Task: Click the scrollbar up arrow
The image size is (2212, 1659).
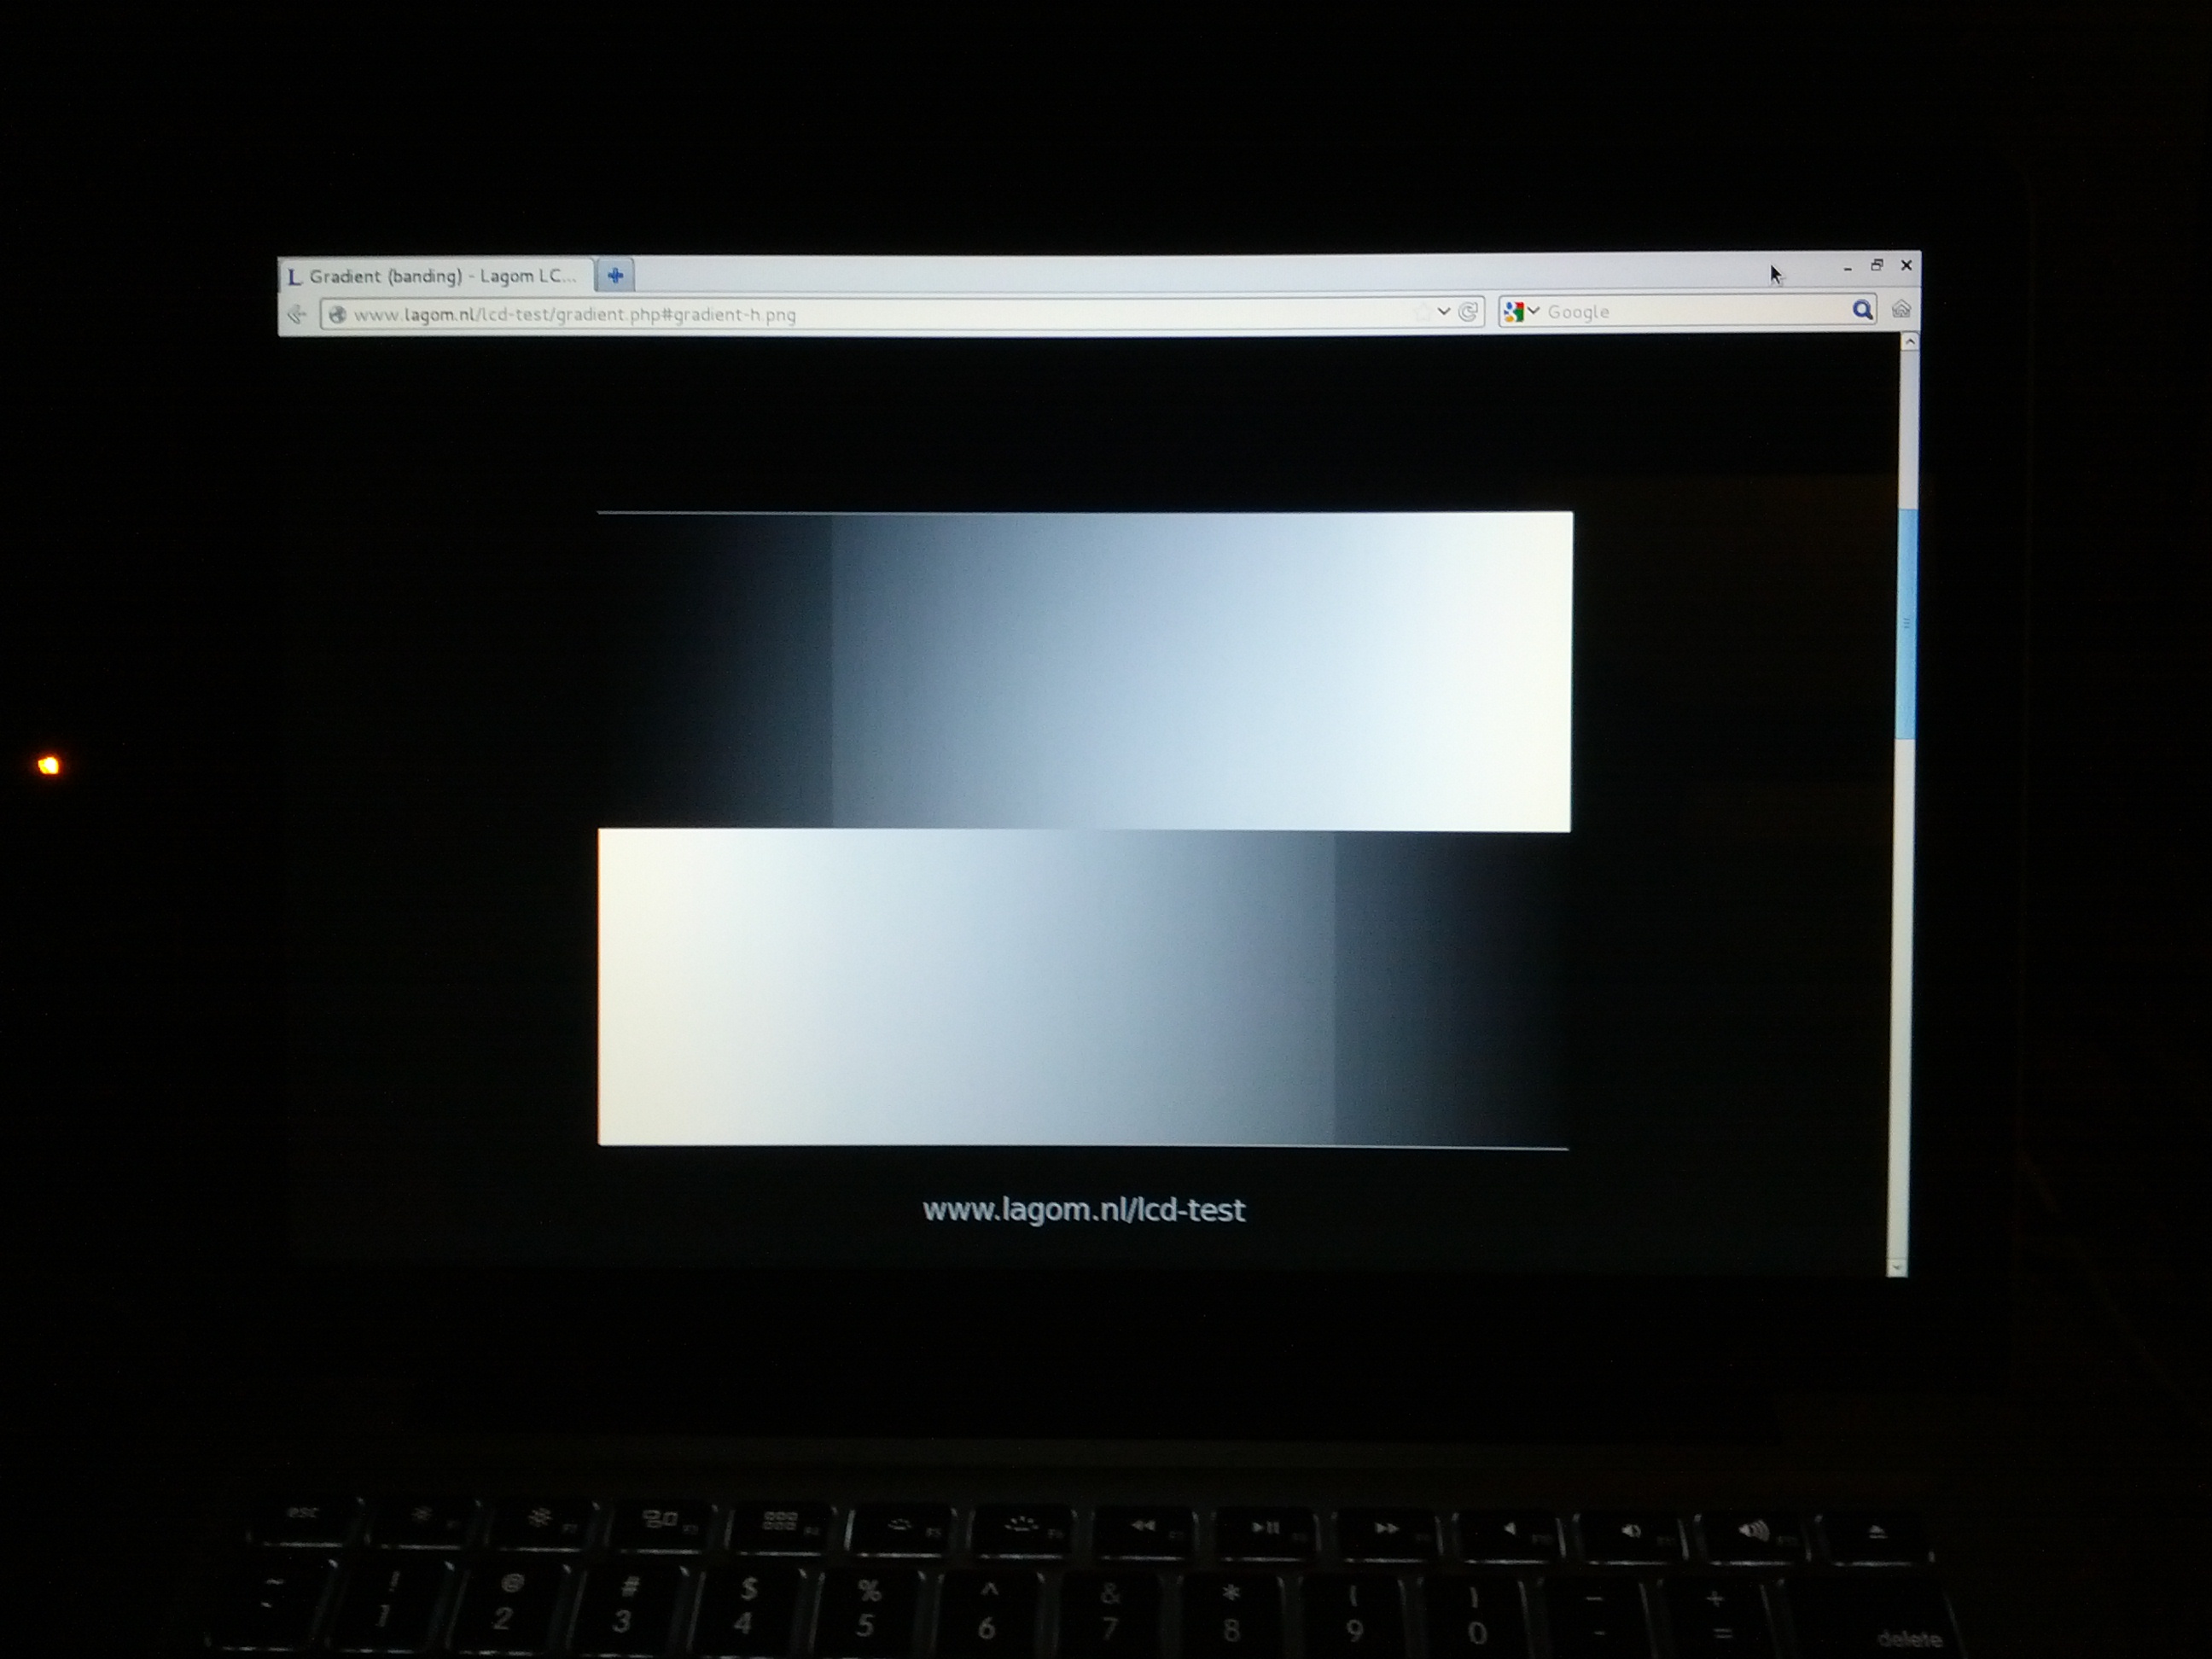Action: (1909, 343)
